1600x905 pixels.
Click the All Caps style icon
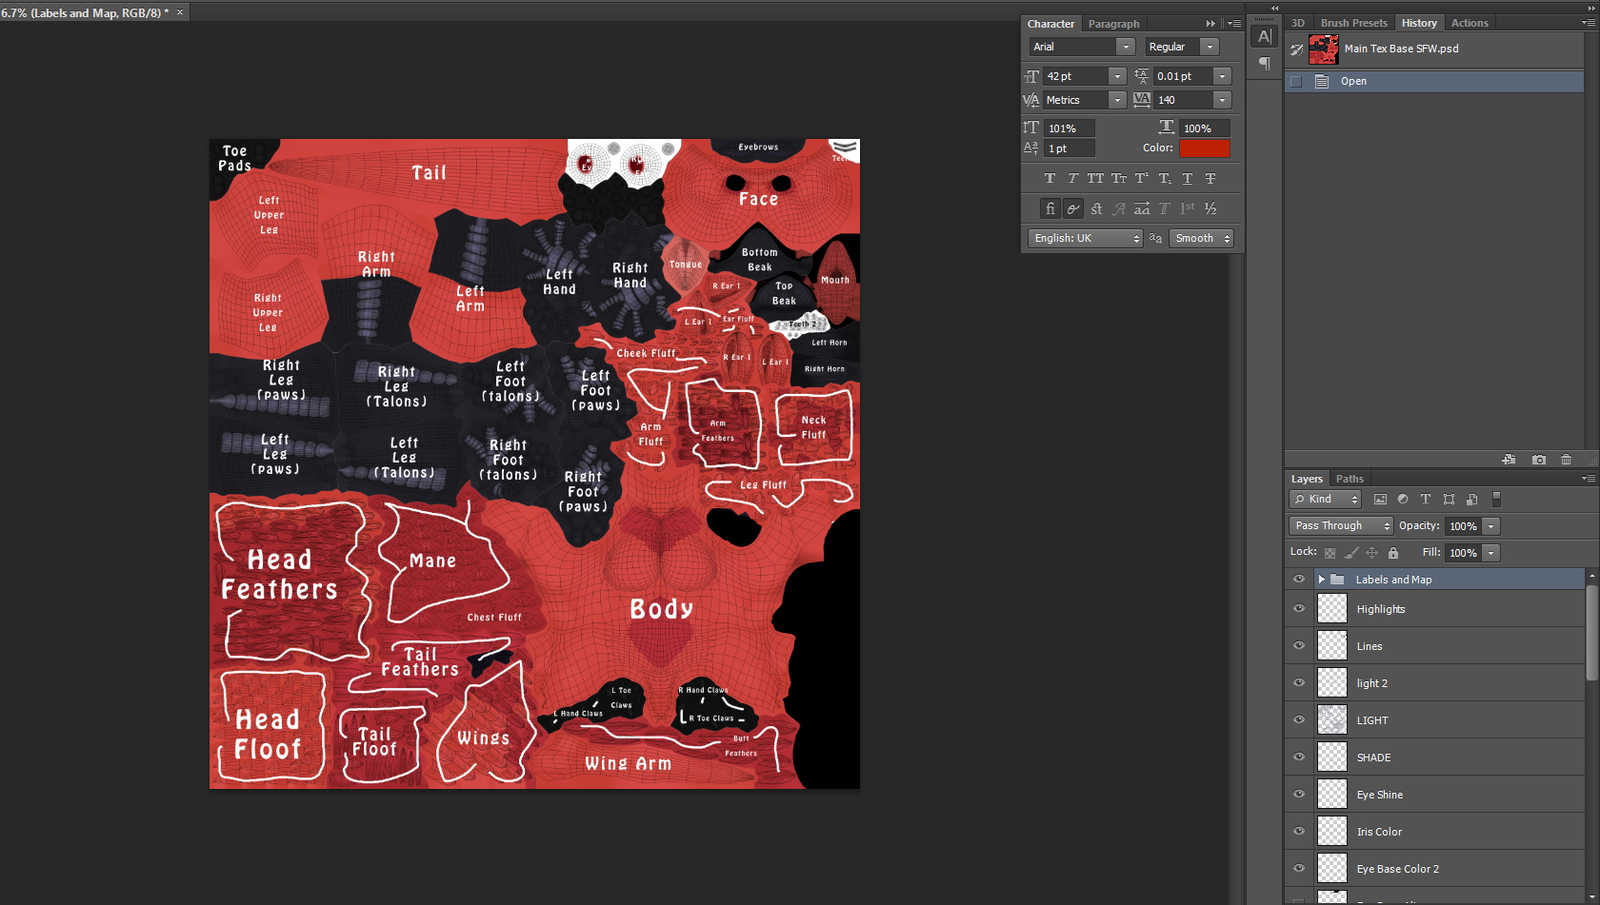1095,178
